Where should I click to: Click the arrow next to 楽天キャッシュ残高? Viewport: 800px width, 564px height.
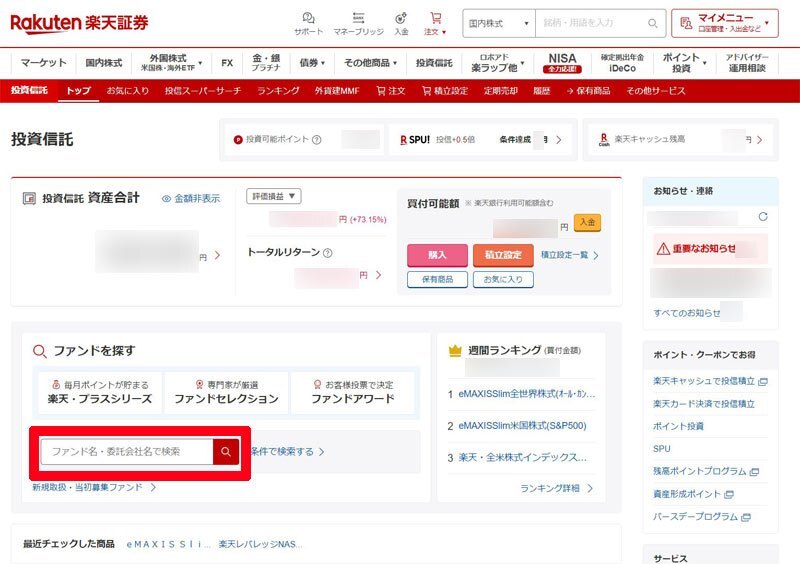(760, 139)
